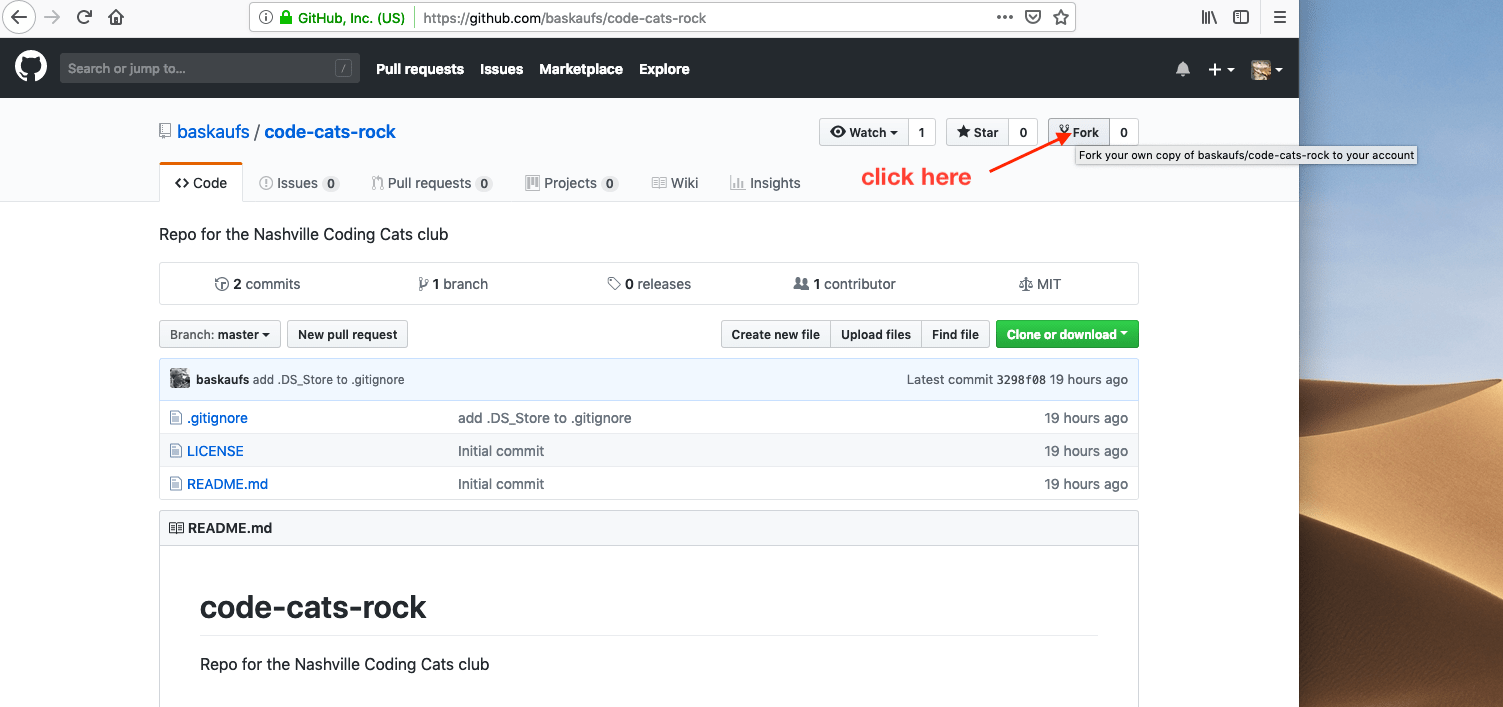Open the latest commit message in commit bar
The width and height of the screenshot is (1503, 707).
[329, 380]
